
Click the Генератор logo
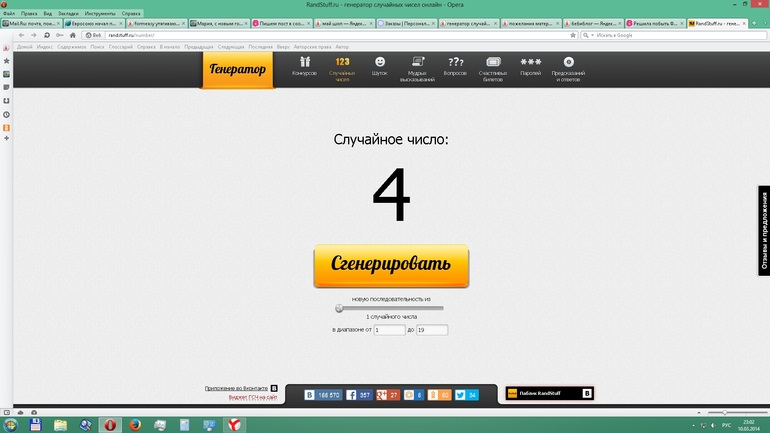238,70
